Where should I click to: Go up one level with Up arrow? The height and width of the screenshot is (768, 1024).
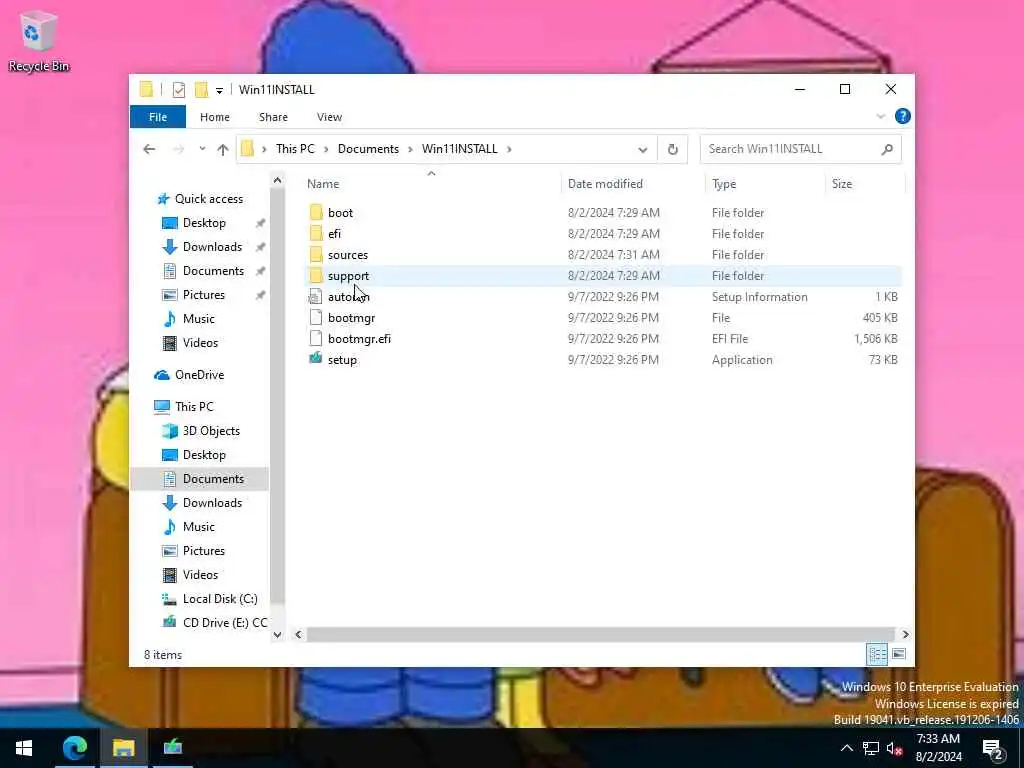[223, 149]
